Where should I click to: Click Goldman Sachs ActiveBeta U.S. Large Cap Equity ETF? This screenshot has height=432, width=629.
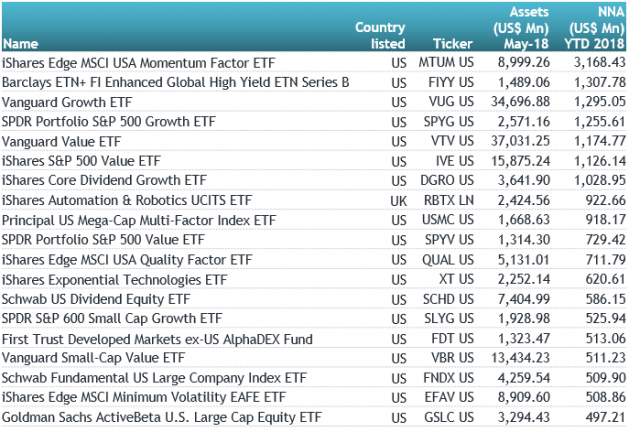point(162,415)
